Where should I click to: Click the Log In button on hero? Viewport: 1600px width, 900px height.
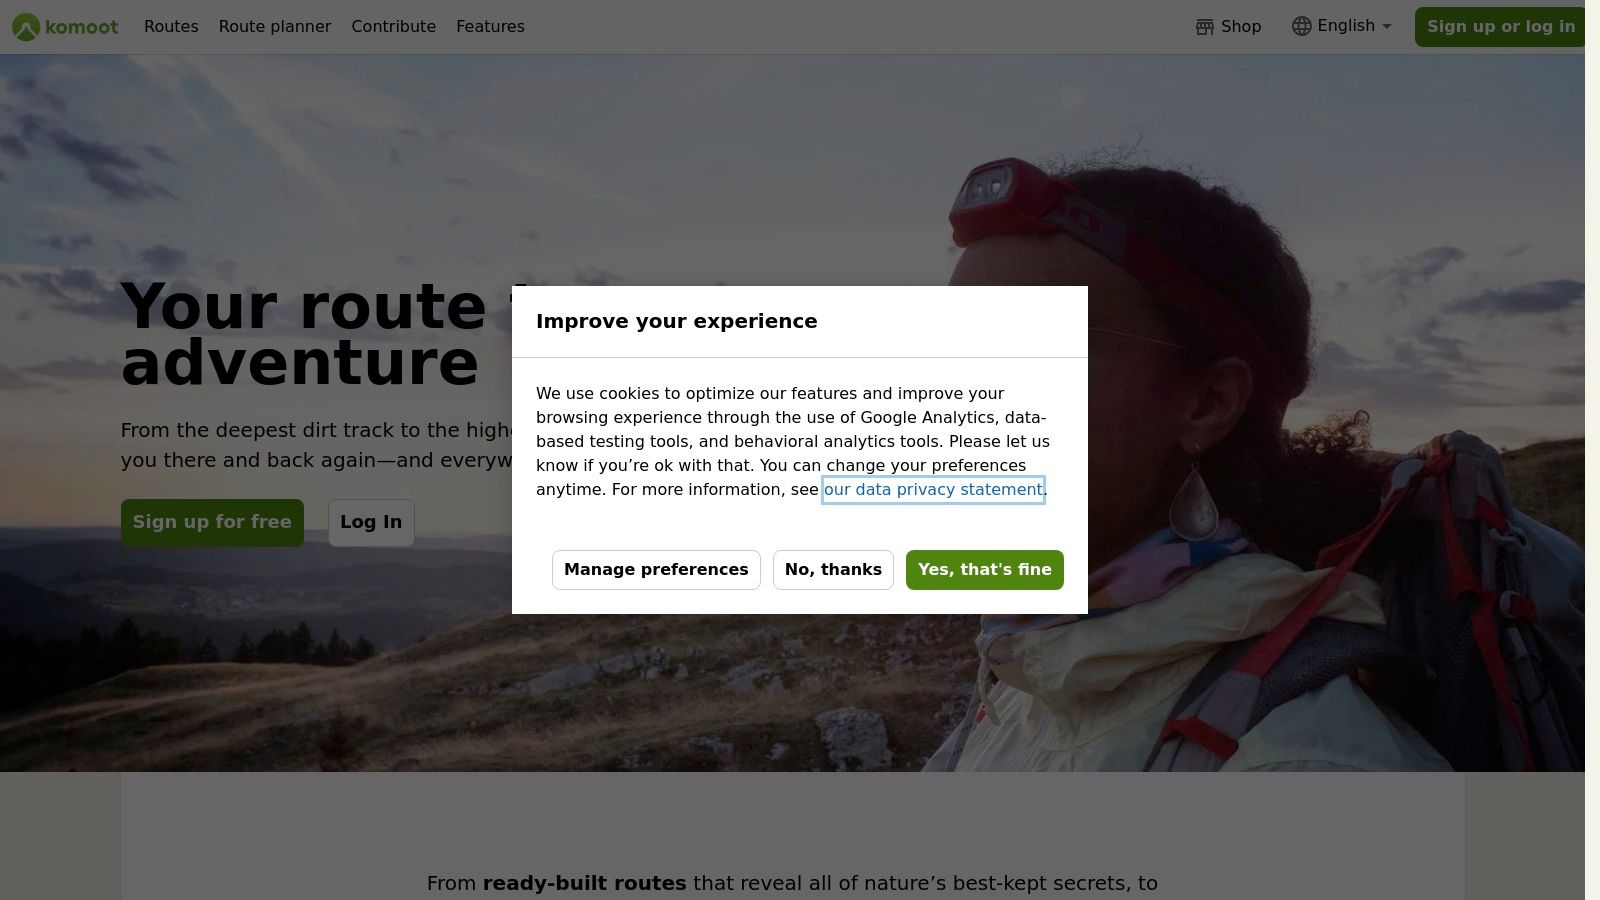[x=371, y=522]
